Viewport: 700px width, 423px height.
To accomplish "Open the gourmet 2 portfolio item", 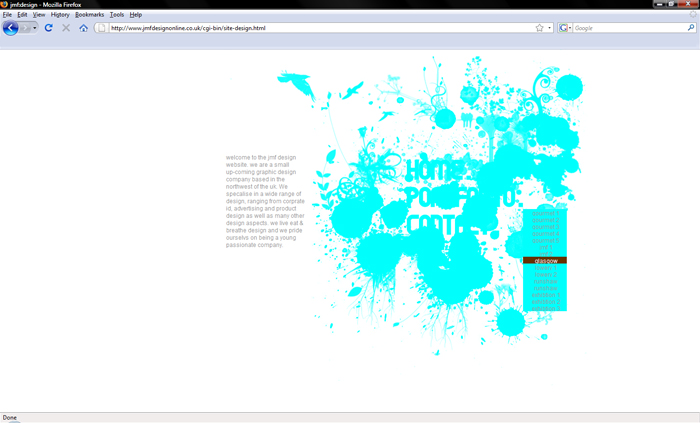I will (x=545, y=220).
